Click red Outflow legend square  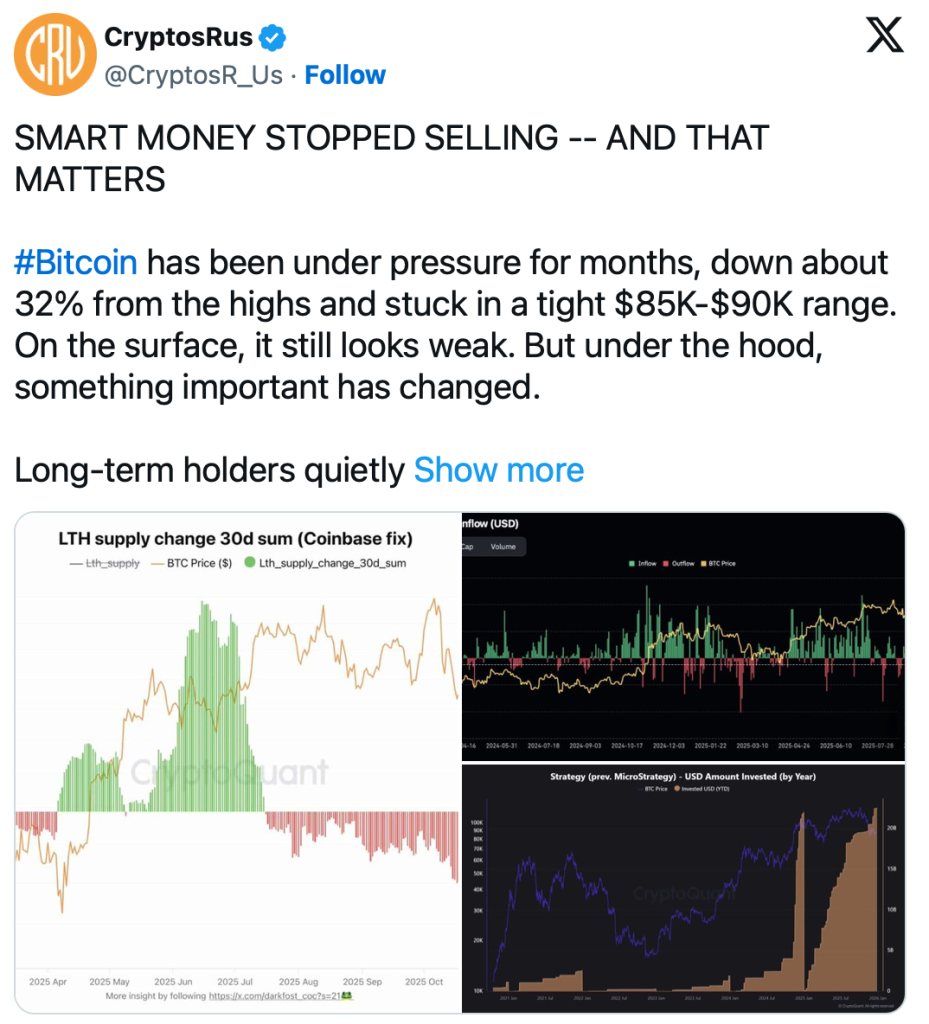(664, 564)
